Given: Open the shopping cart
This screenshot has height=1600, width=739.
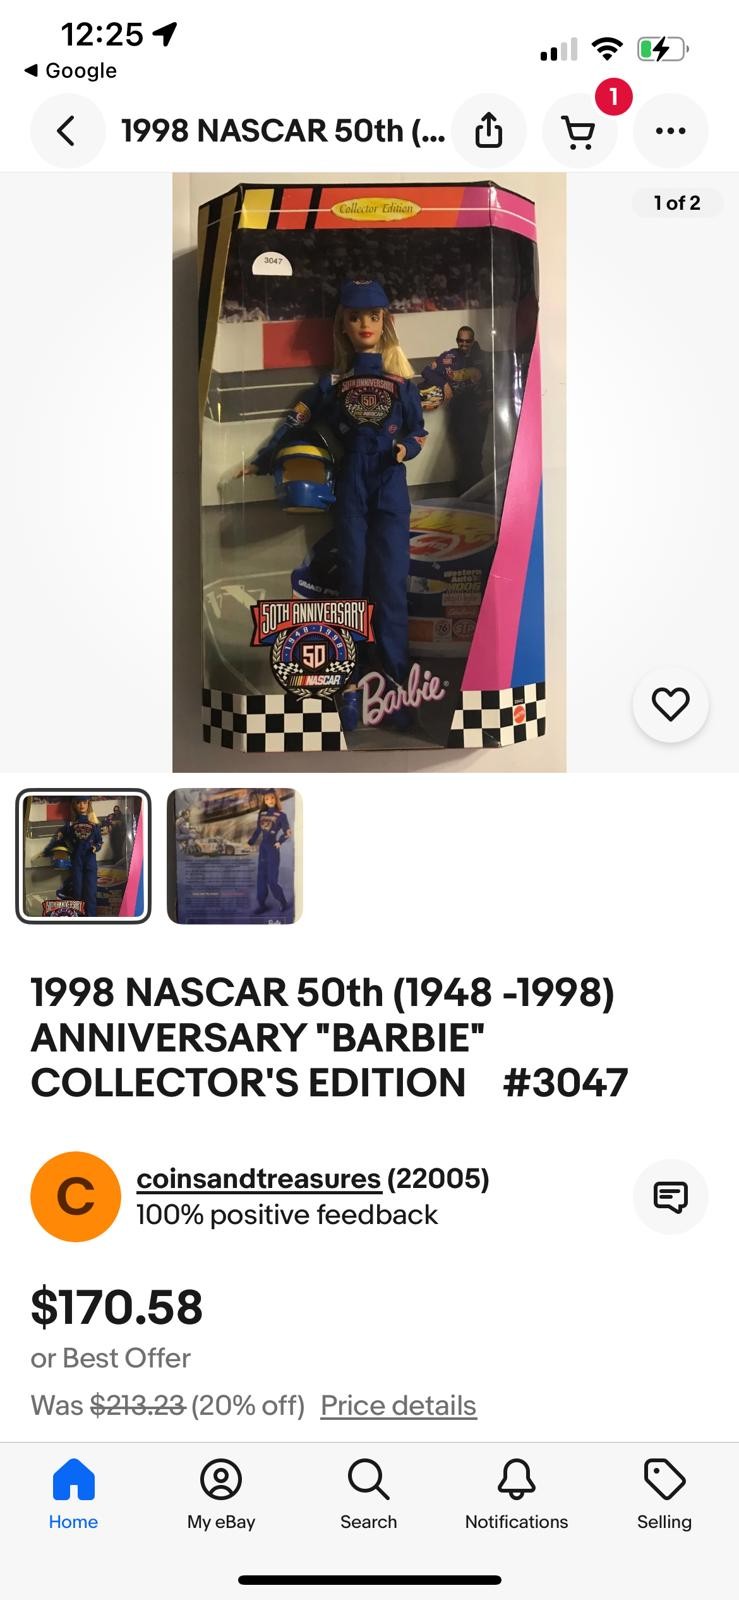Looking at the screenshot, I should (579, 131).
